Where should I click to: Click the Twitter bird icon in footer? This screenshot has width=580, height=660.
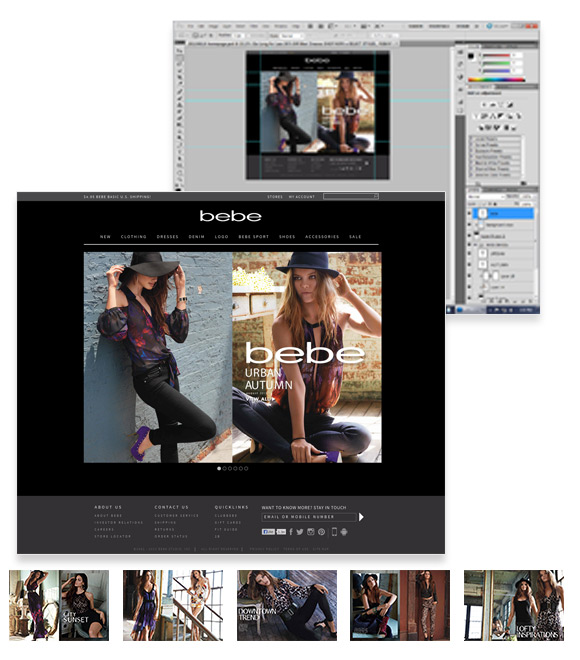point(300,532)
